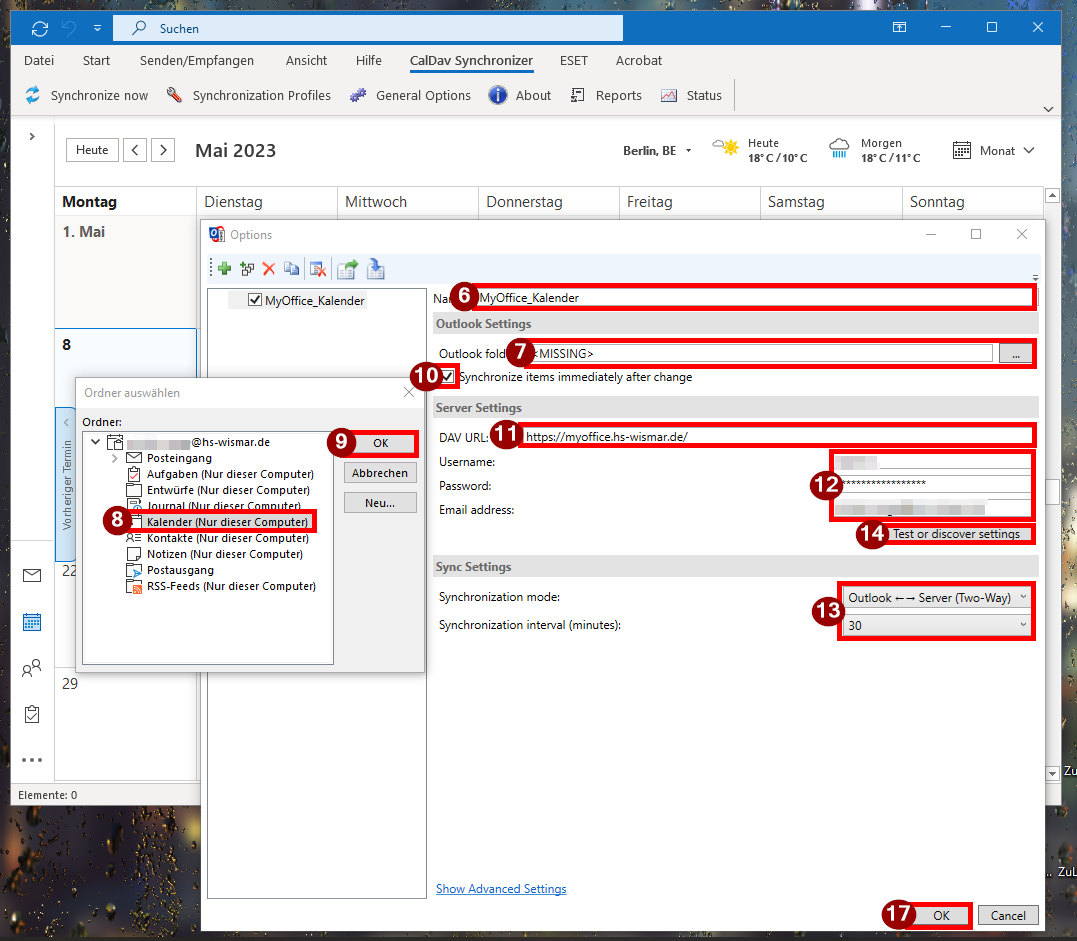Open the About info button
The width and height of the screenshot is (1077, 941).
pyautogui.click(x=520, y=95)
